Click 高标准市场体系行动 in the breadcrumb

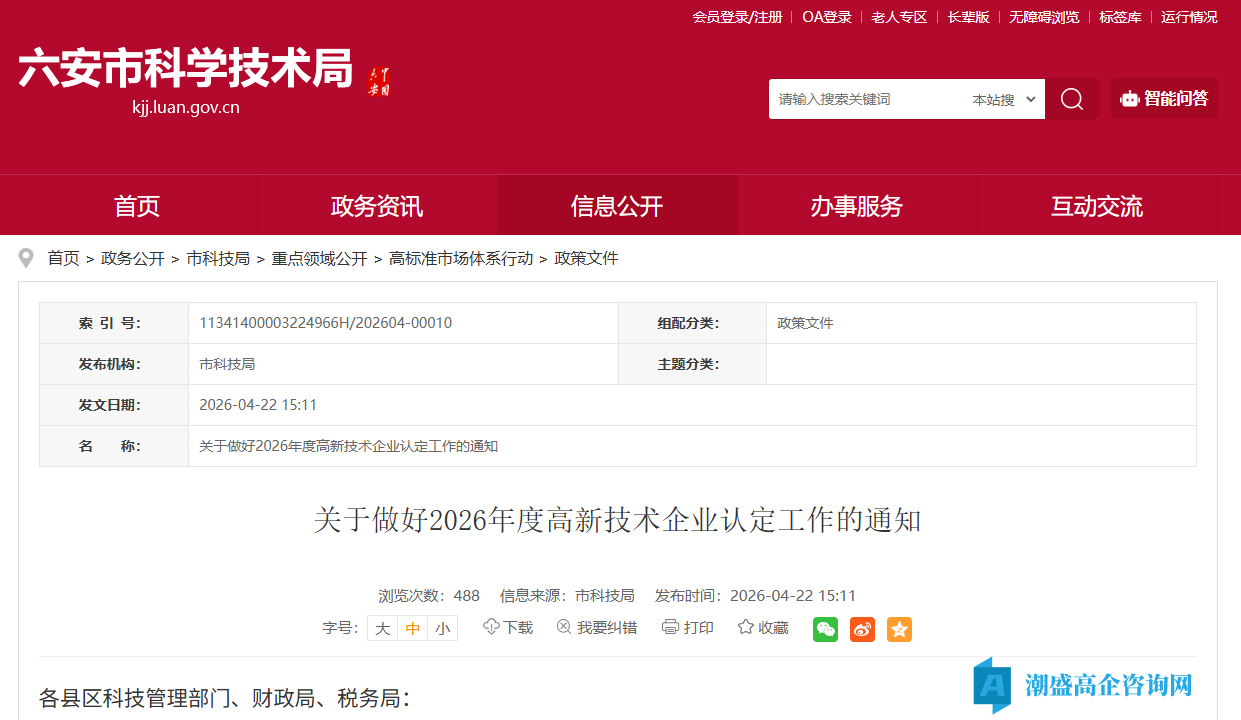point(461,259)
